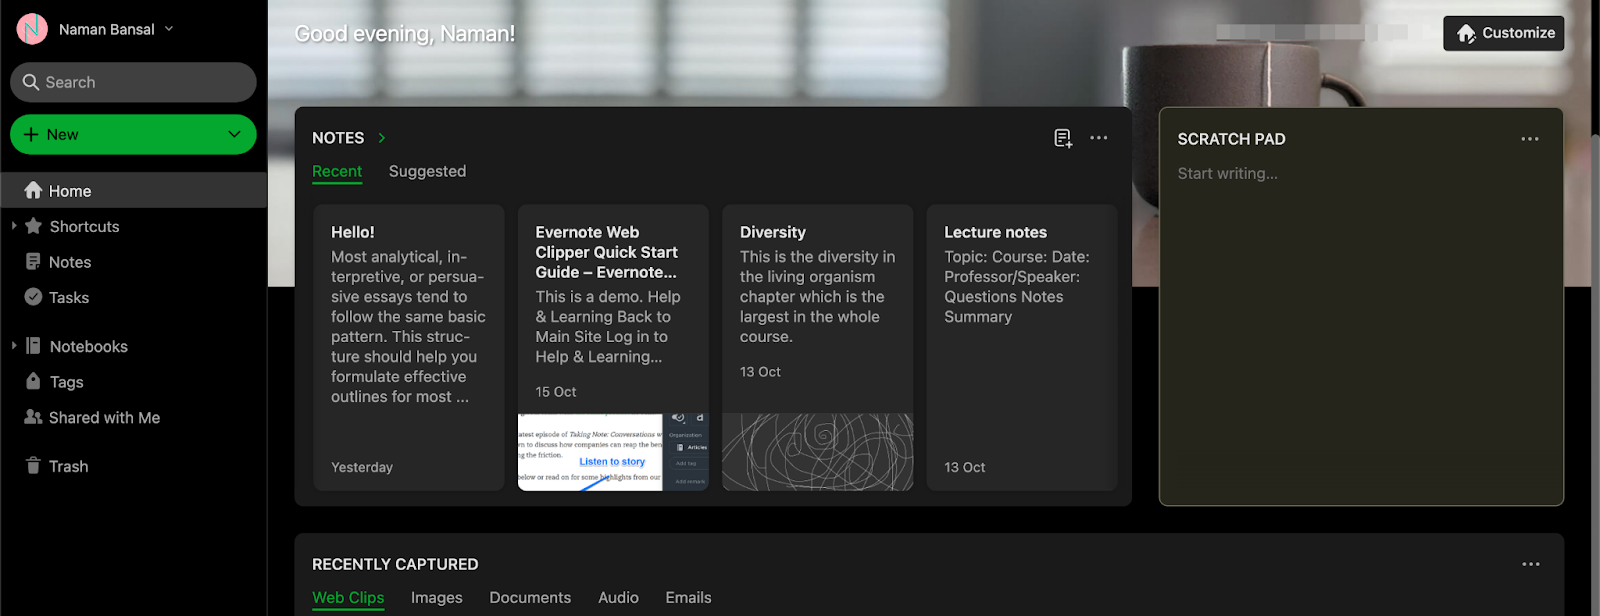Screen dimensions: 1600x616
Task: Open the account dropdown arrow beside Naman Bansal
Action: [x=169, y=29]
